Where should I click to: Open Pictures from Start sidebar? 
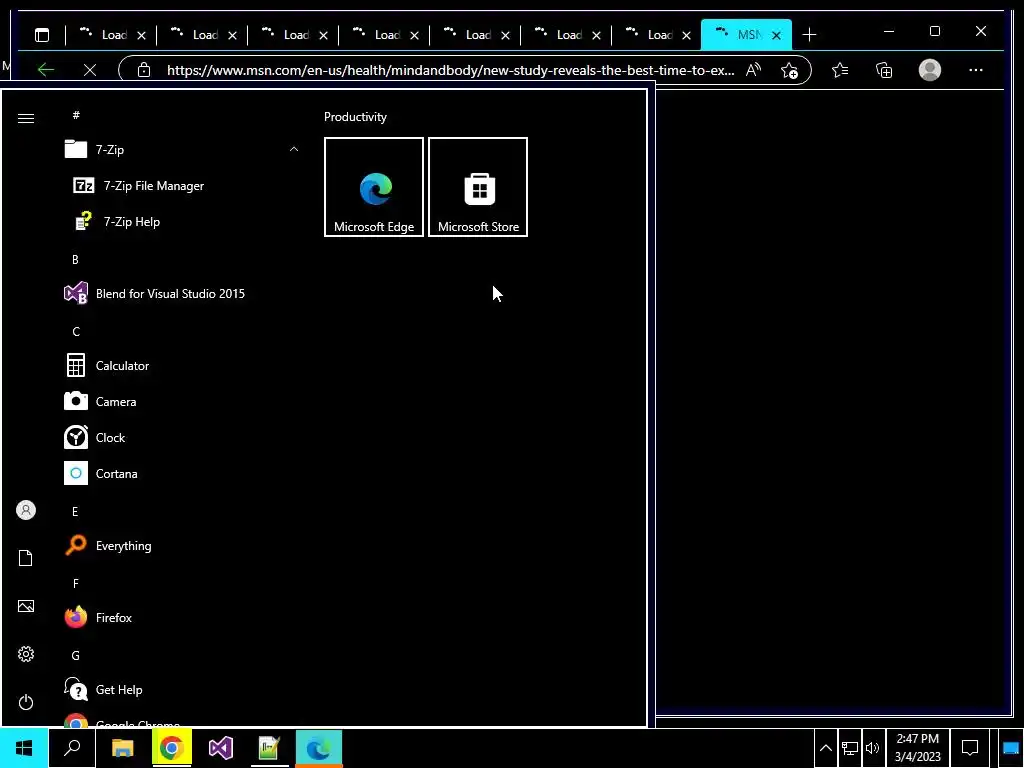(x=26, y=606)
